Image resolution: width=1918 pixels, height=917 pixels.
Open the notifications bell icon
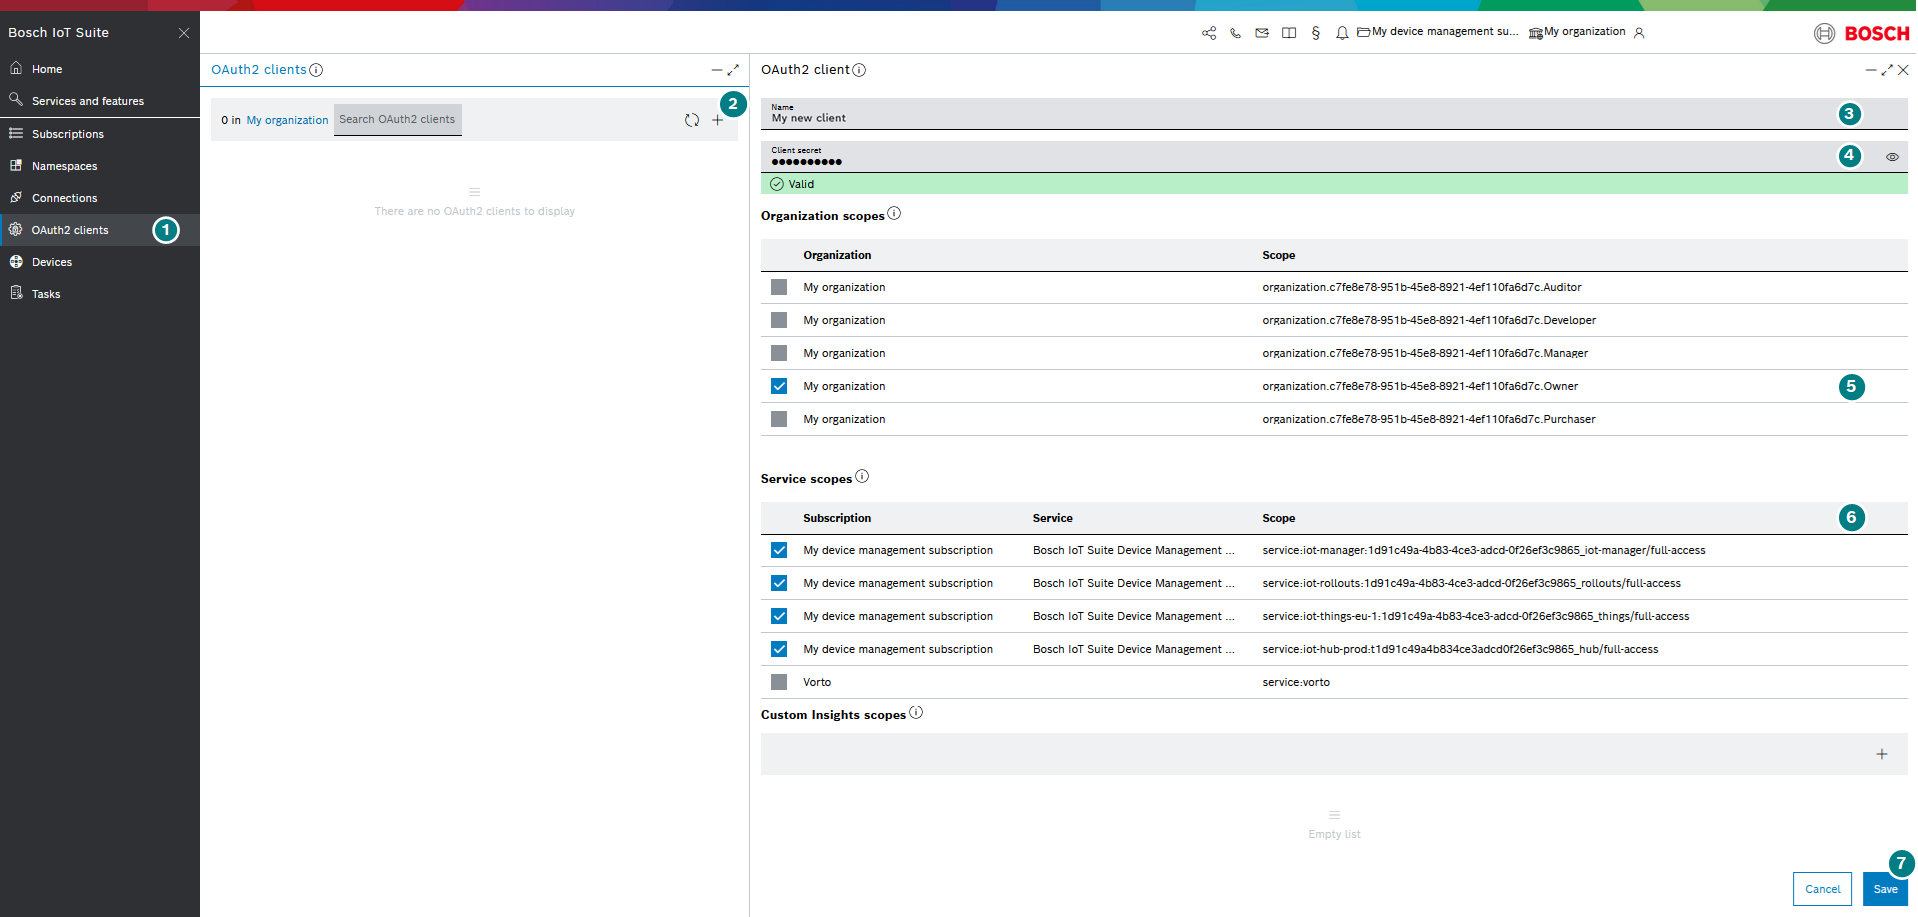[1342, 33]
